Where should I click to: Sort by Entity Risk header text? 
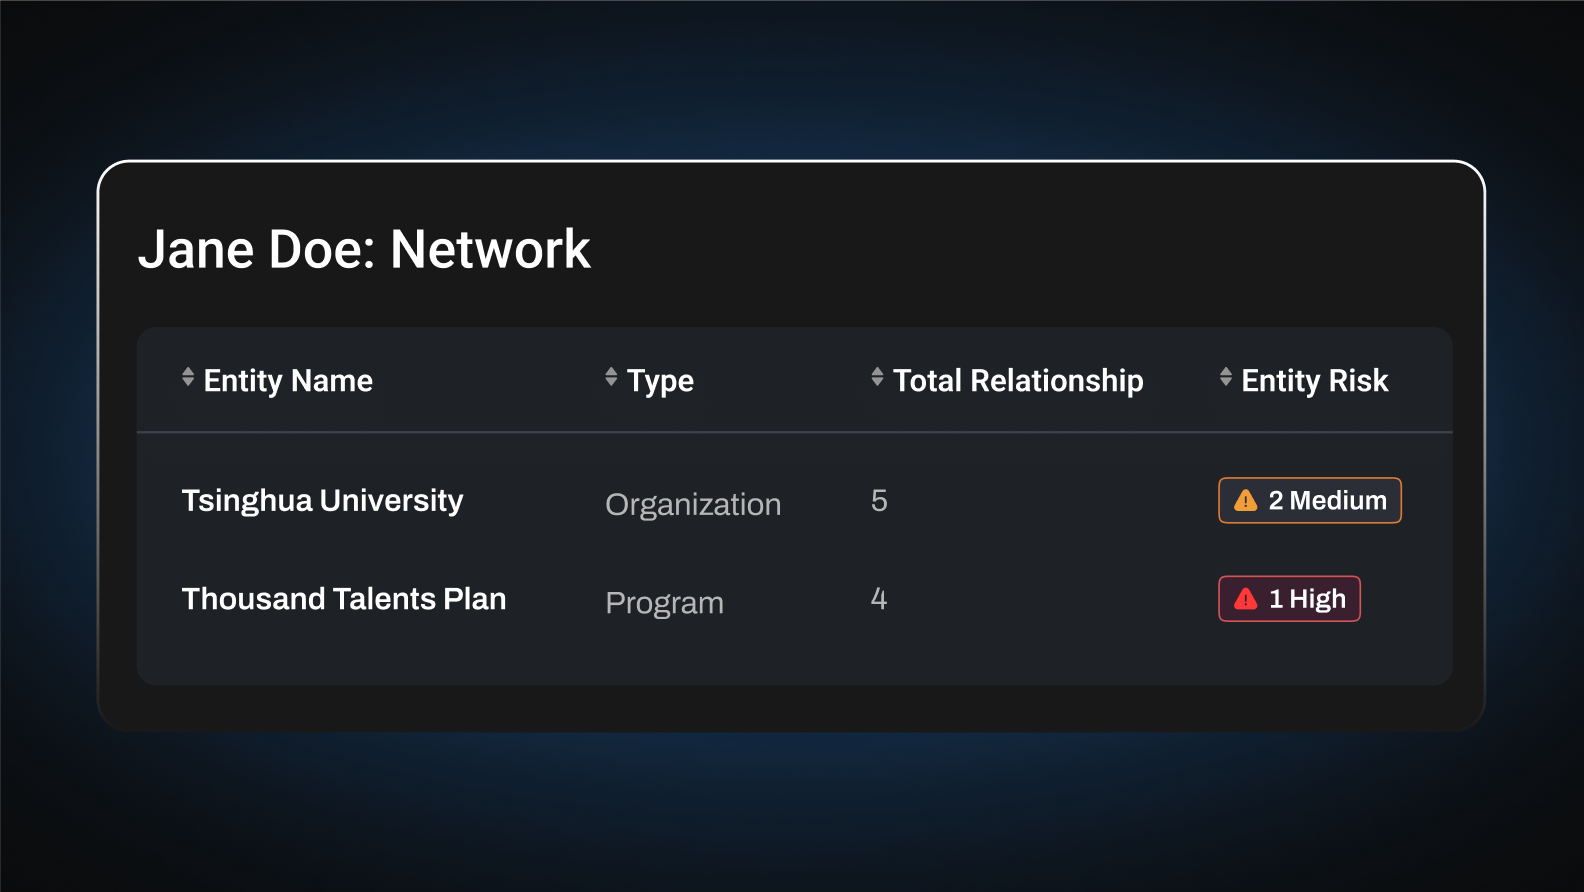[1315, 381]
